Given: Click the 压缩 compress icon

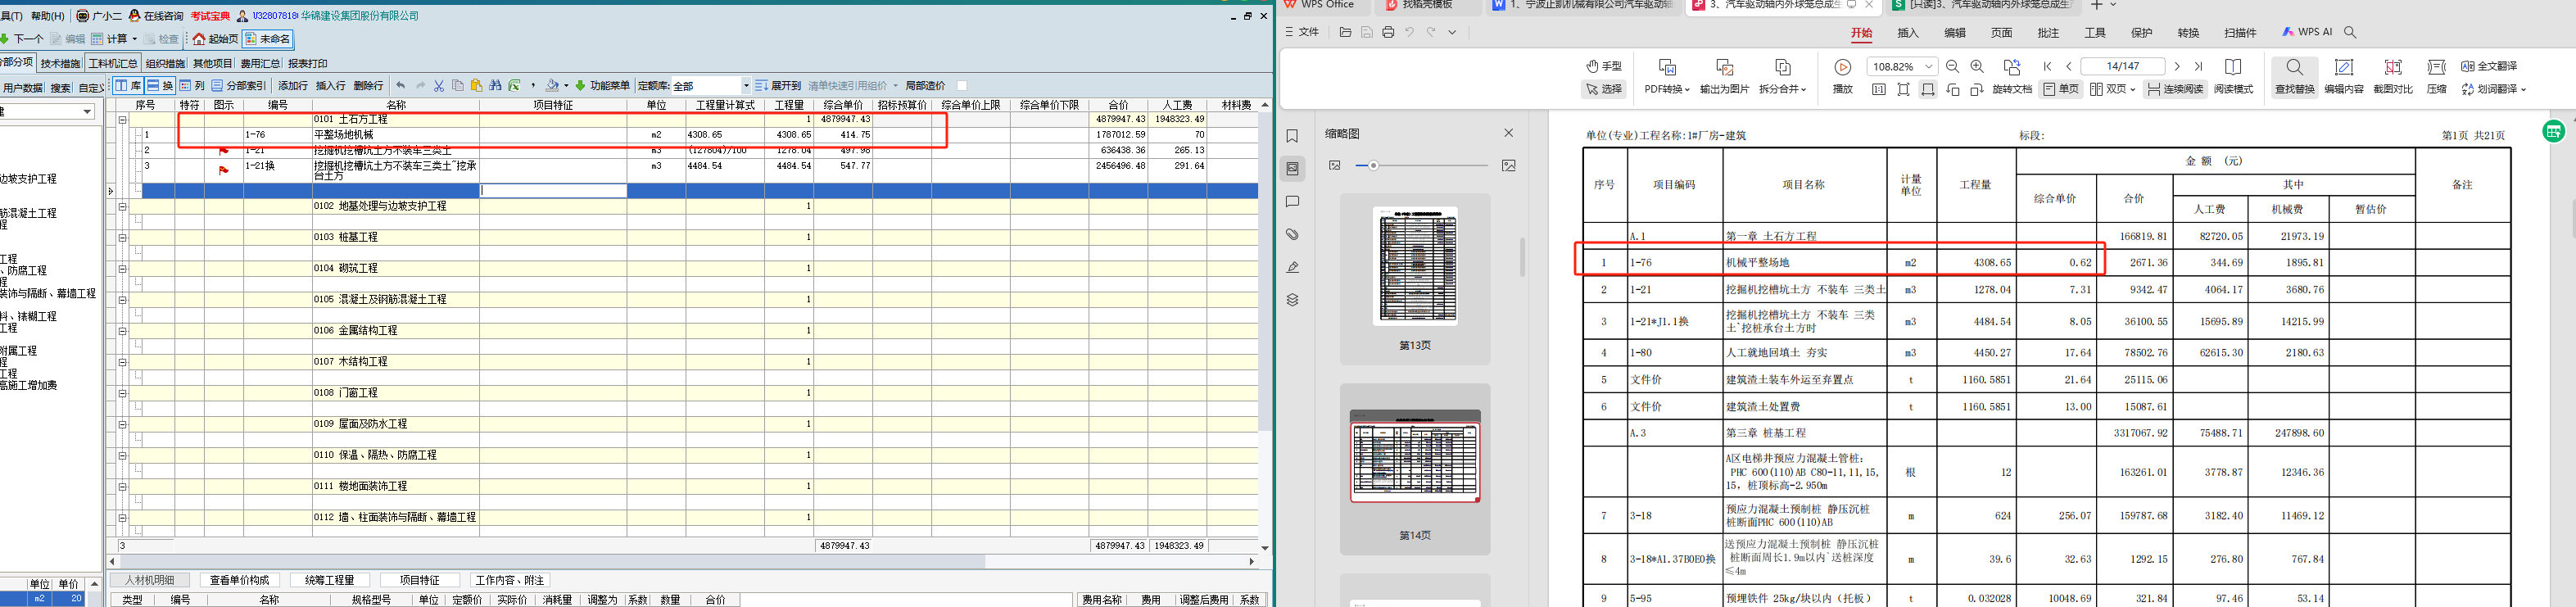Looking at the screenshot, I should 2437,76.
